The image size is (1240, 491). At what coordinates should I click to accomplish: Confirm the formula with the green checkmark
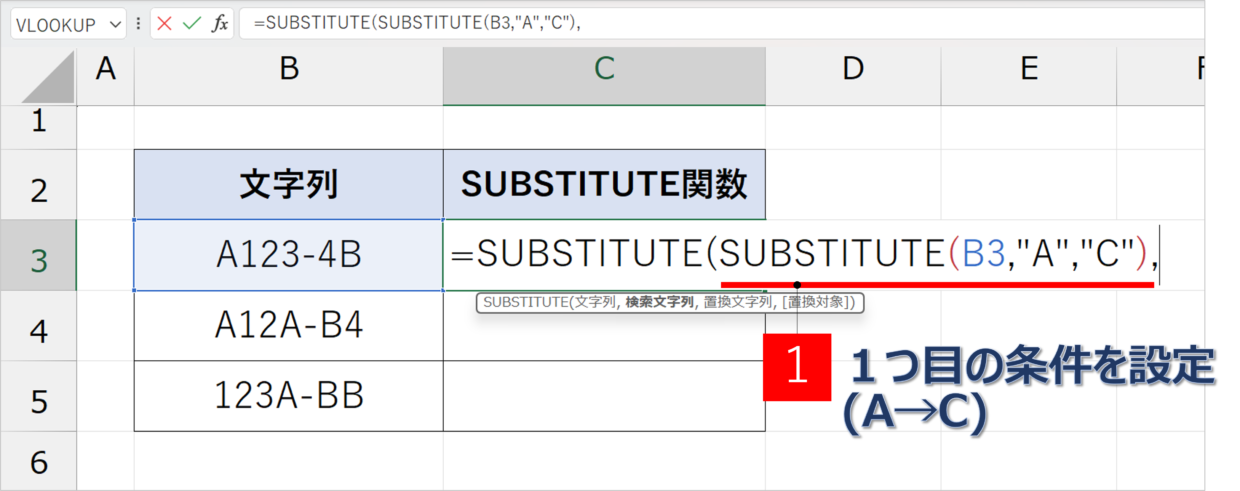[191, 23]
